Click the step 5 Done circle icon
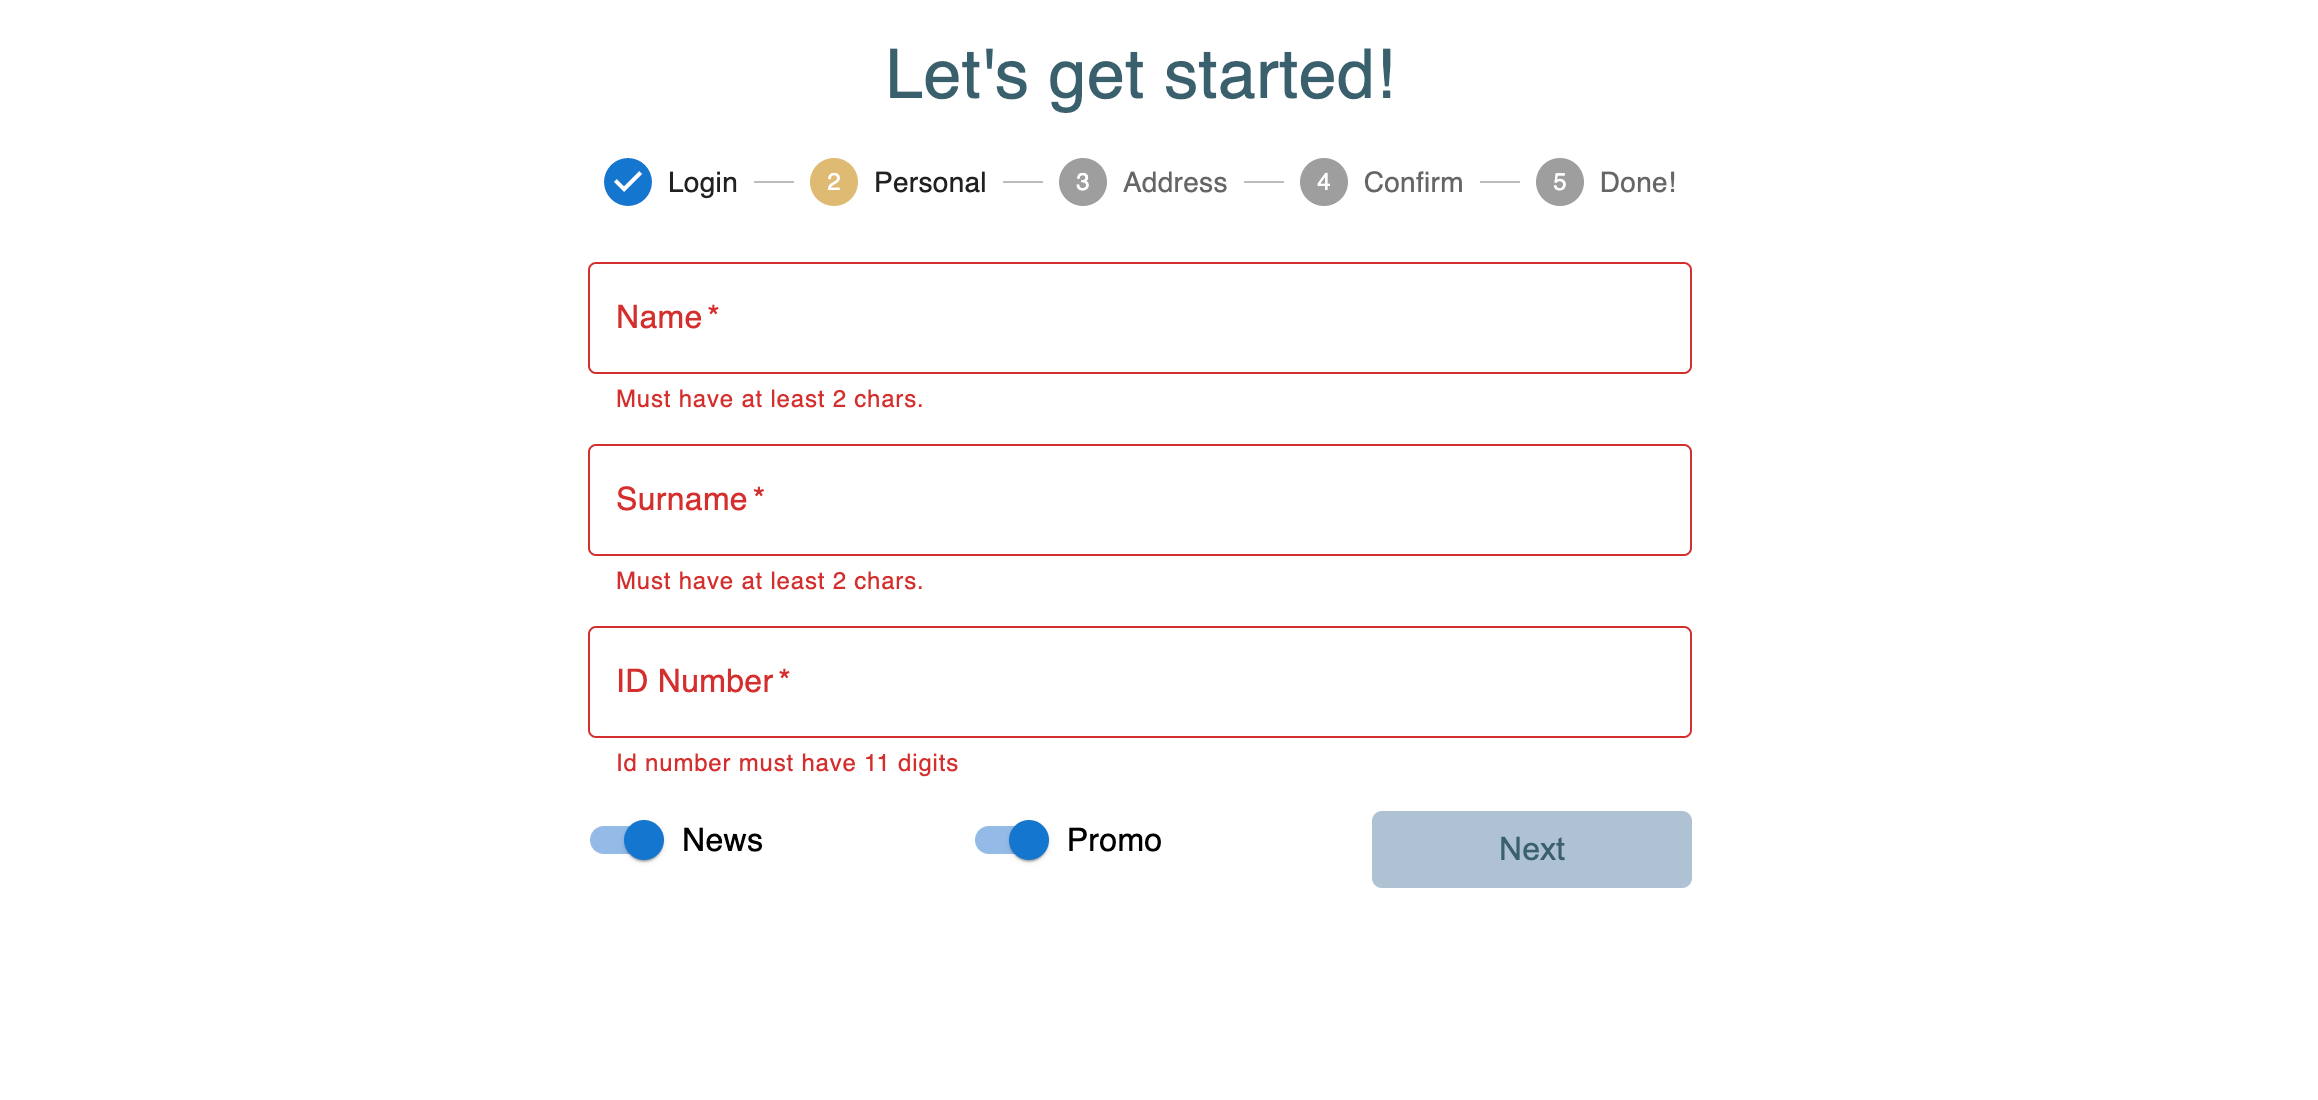 (1559, 182)
